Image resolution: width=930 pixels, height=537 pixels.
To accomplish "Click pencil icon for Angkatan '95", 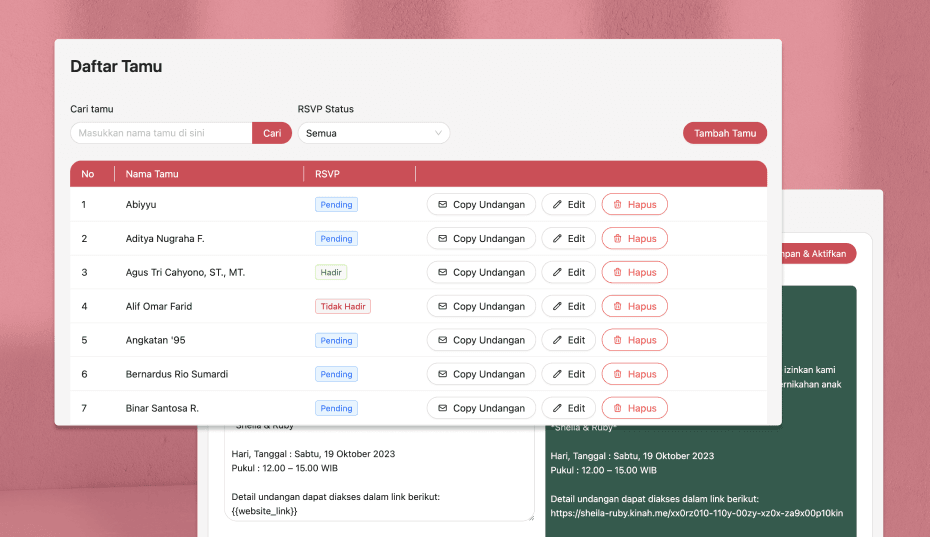I will tap(557, 341).
